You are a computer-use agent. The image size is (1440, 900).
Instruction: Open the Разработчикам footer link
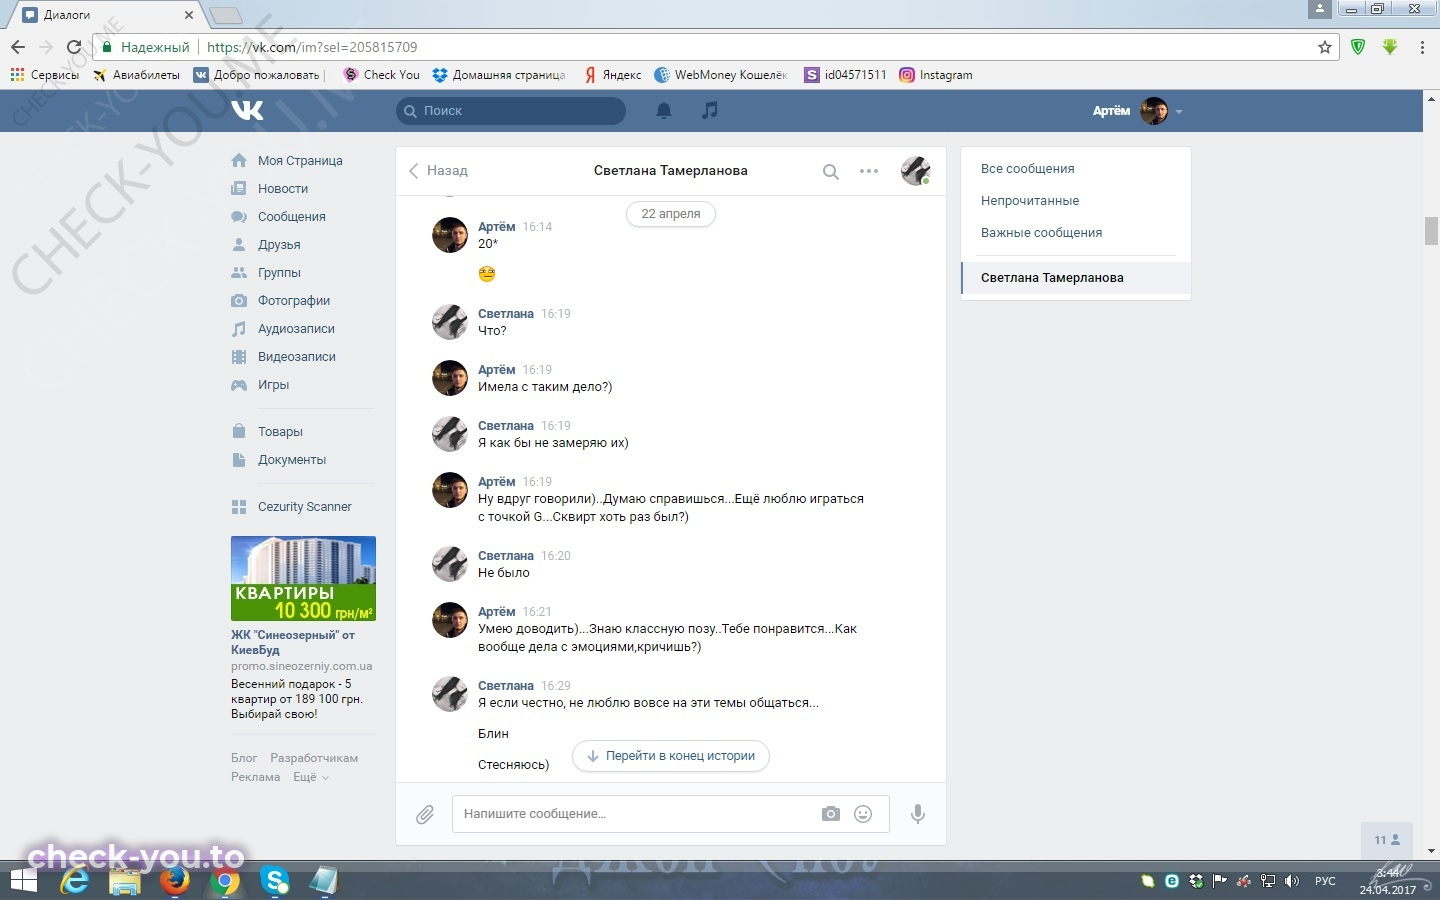coord(314,758)
